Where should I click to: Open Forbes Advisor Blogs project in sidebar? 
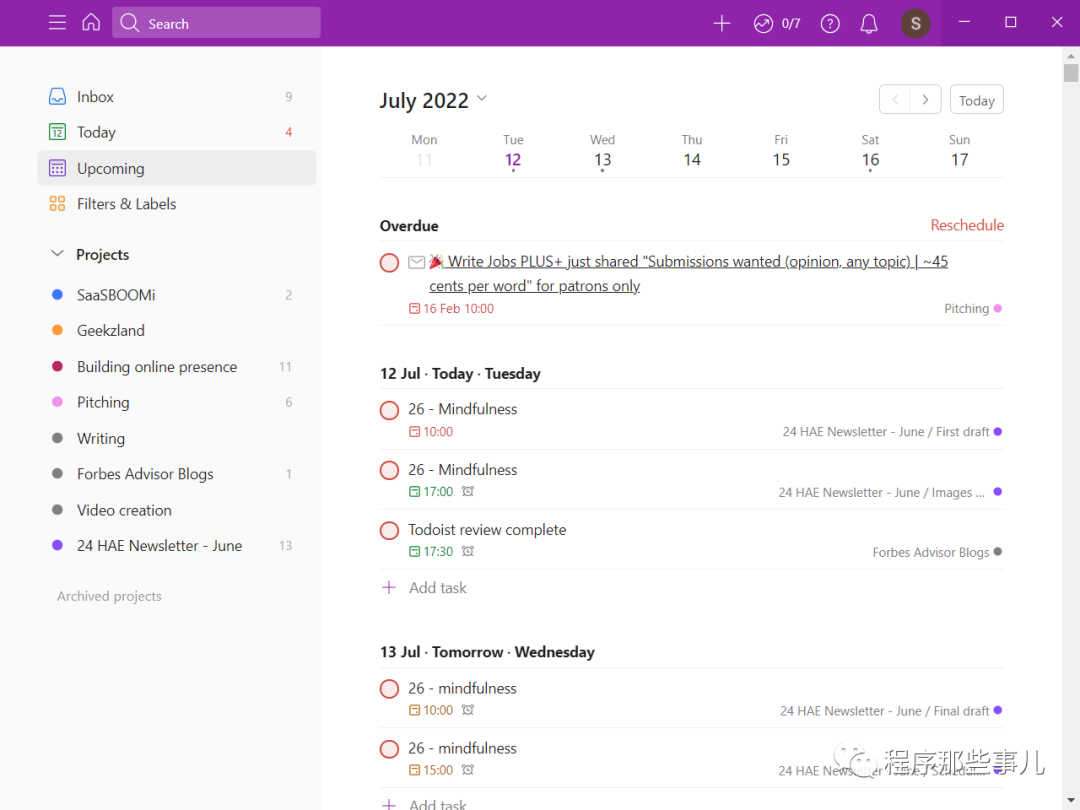(176, 474)
